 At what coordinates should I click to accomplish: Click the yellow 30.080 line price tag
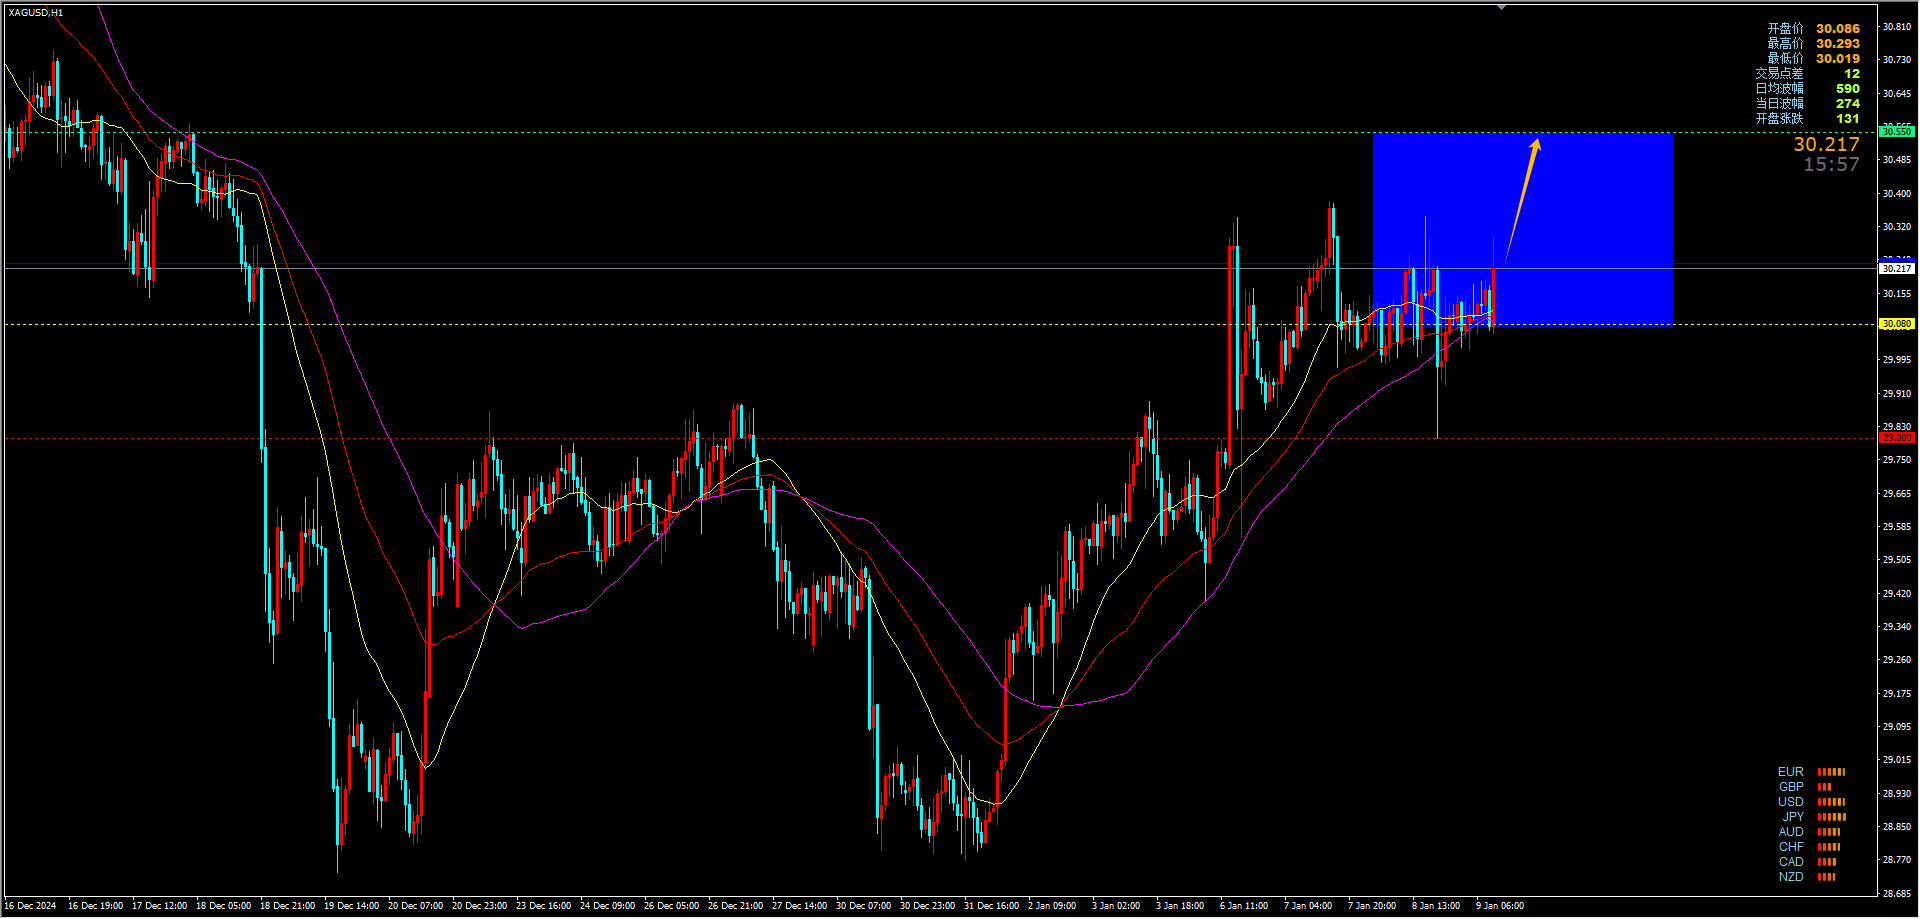(1897, 324)
